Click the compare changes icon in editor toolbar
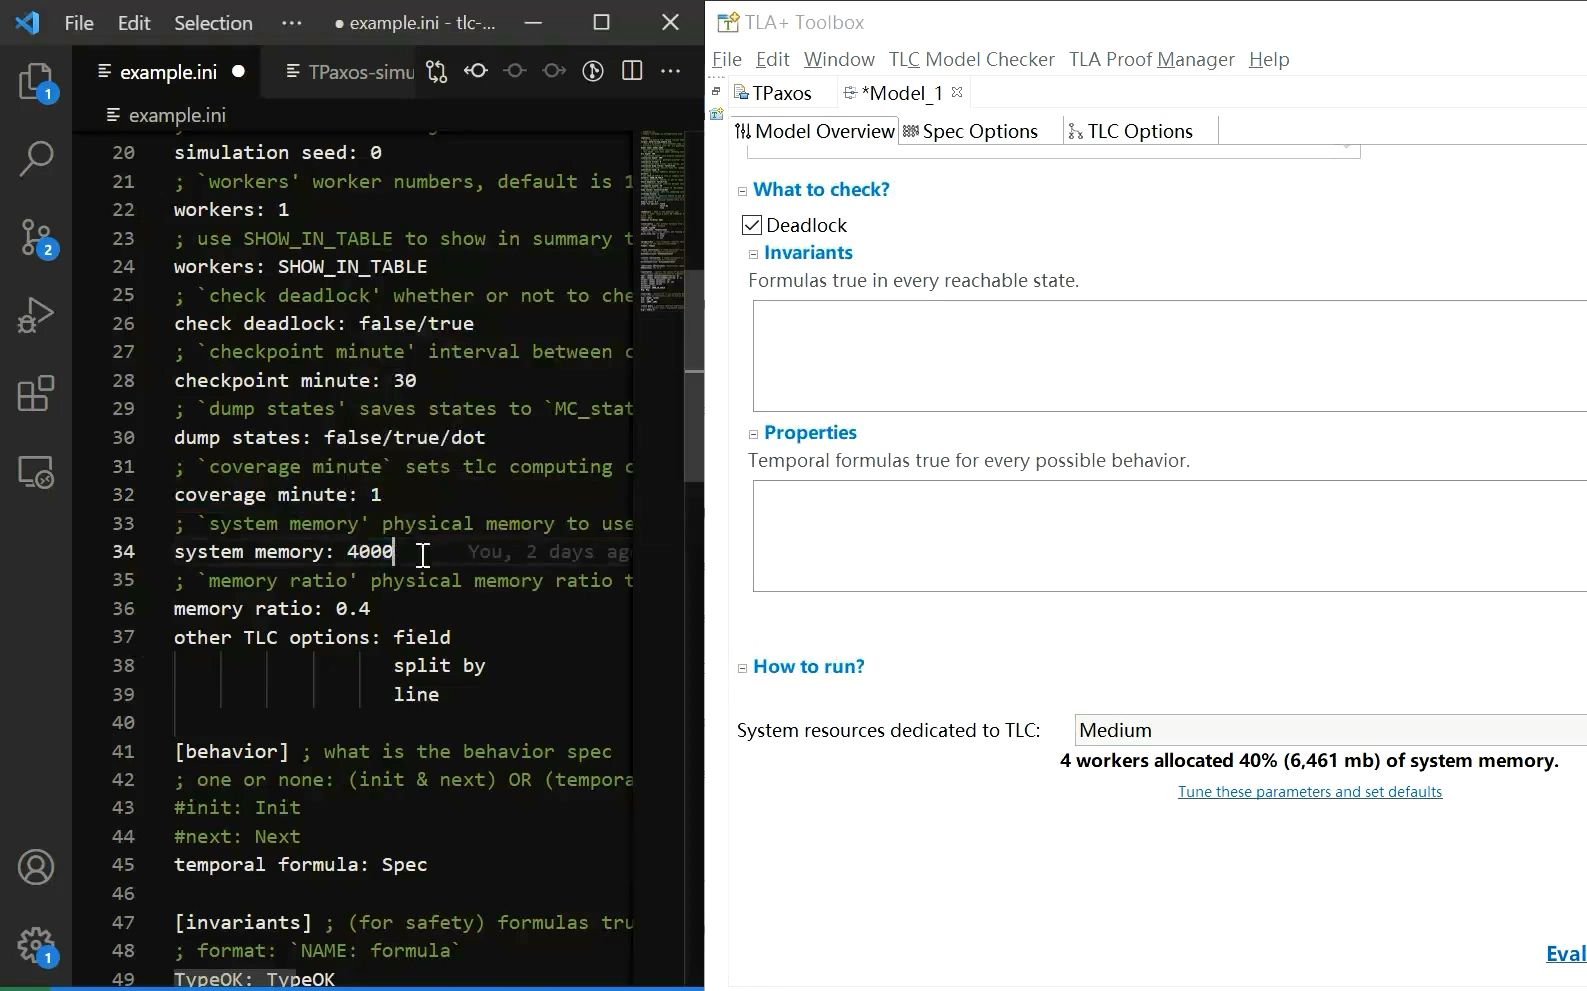This screenshot has height=991, width=1587. click(x=436, y=71)
